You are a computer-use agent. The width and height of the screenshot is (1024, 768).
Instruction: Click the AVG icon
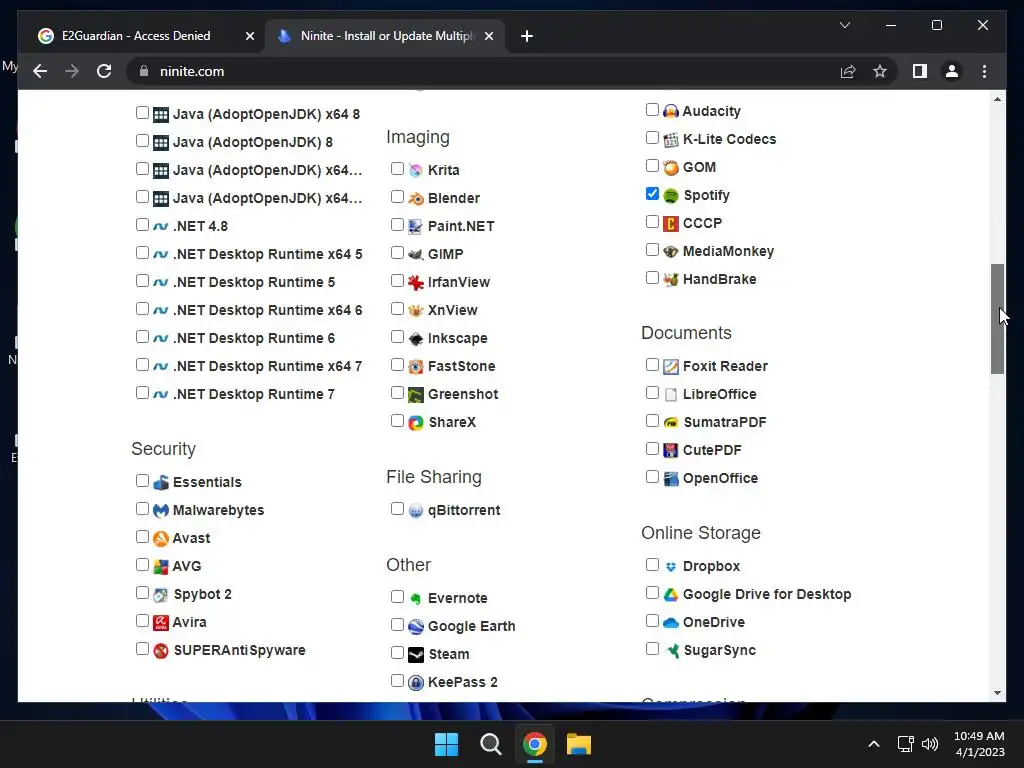tap(161, 566)
